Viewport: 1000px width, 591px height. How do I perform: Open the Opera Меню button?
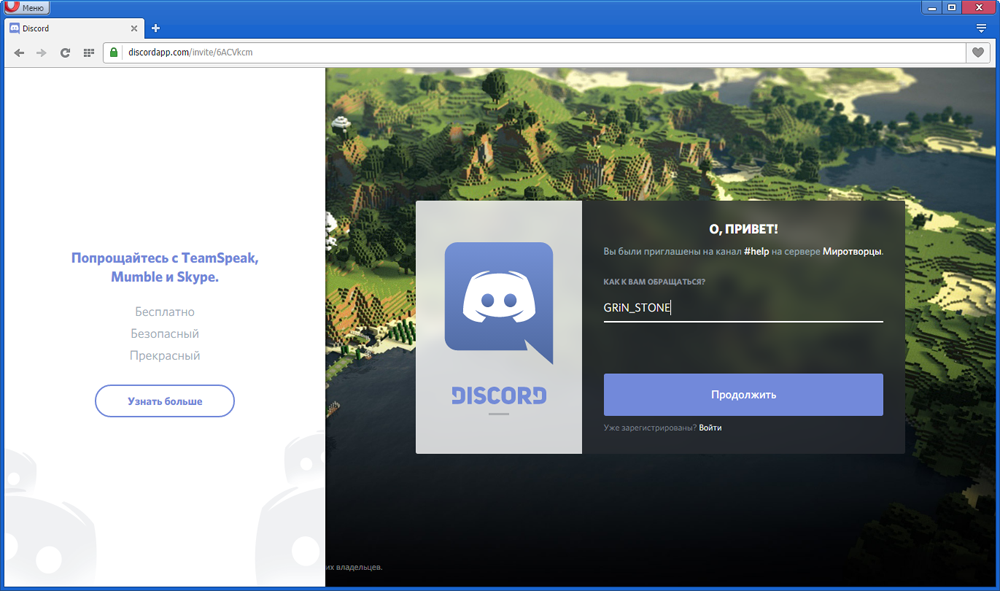tap(27, 8)
